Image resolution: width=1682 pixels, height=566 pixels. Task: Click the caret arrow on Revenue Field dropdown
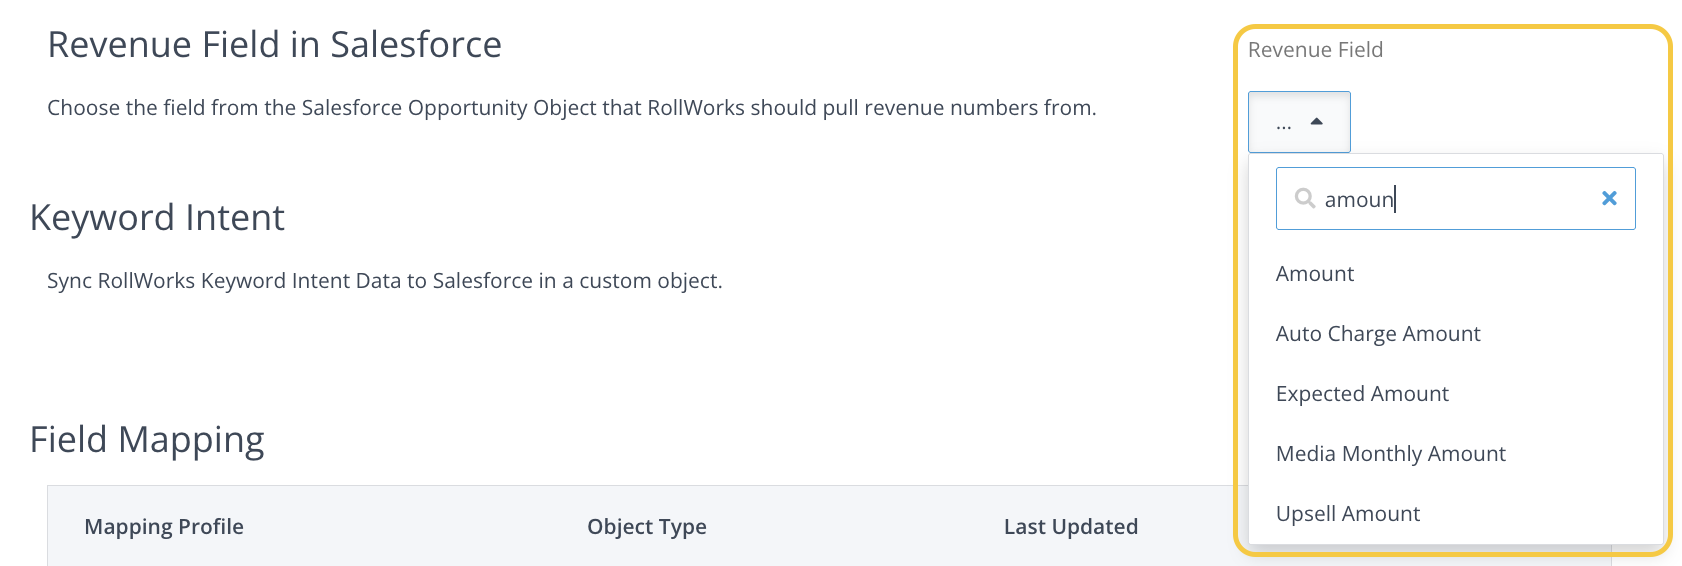tap(1317, 121)
